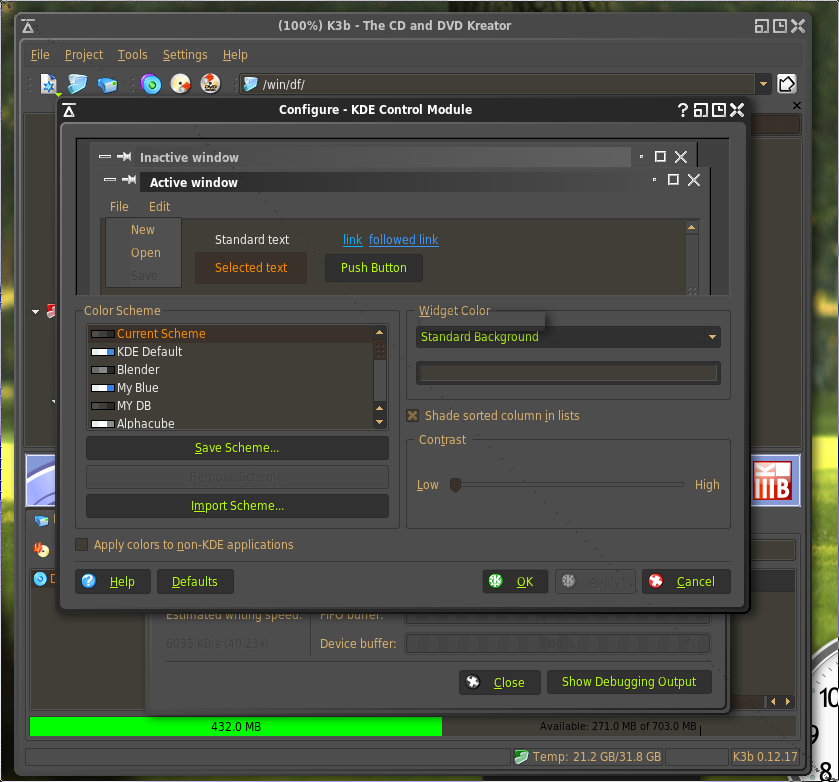The width and height of the screenshot is (839, 782).
Task: Click the go-to-location icon right of path bar
Action: pos(786,84)
